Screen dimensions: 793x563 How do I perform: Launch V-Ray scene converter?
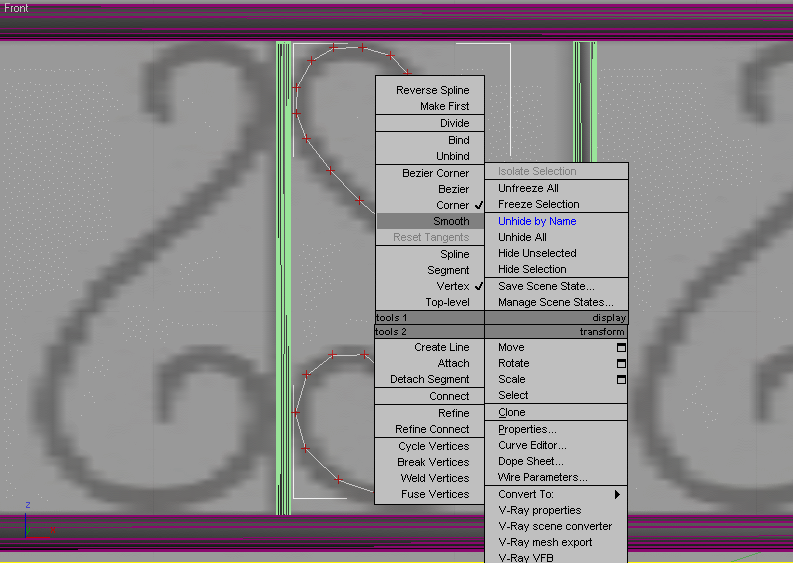click(x=555, y=527)
